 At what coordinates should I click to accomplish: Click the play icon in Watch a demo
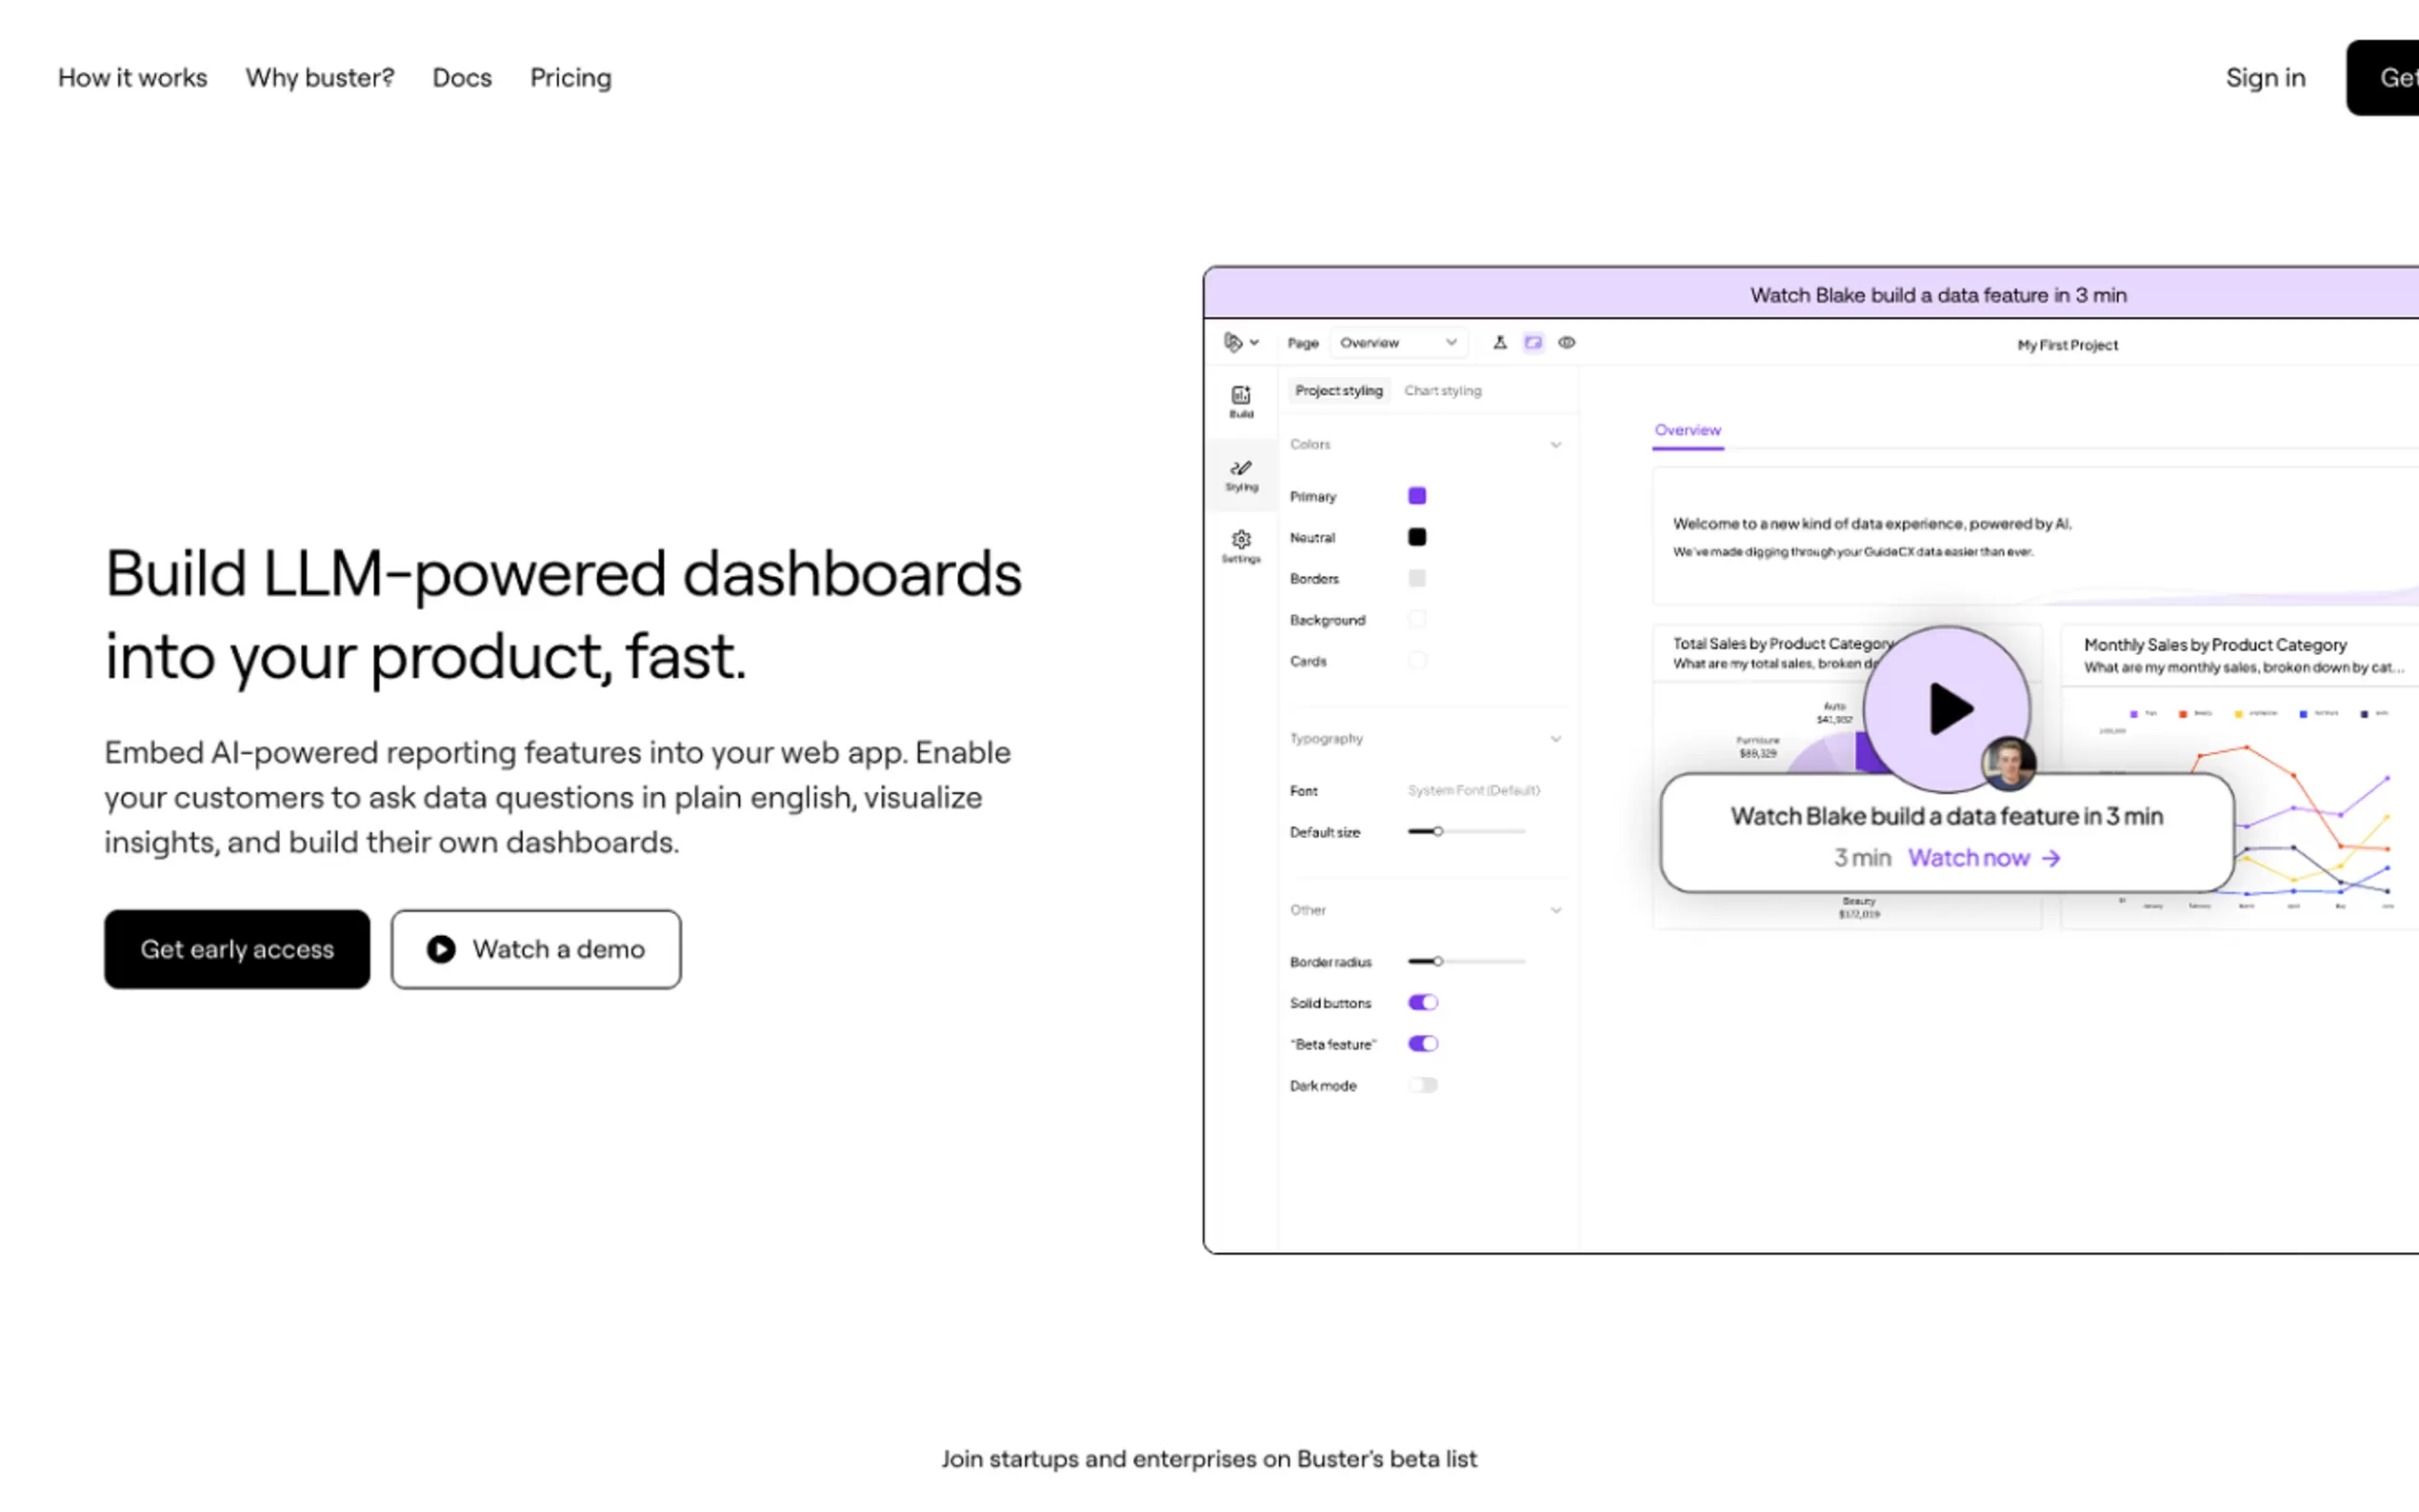pyautogui.click(x=441, y=949)
